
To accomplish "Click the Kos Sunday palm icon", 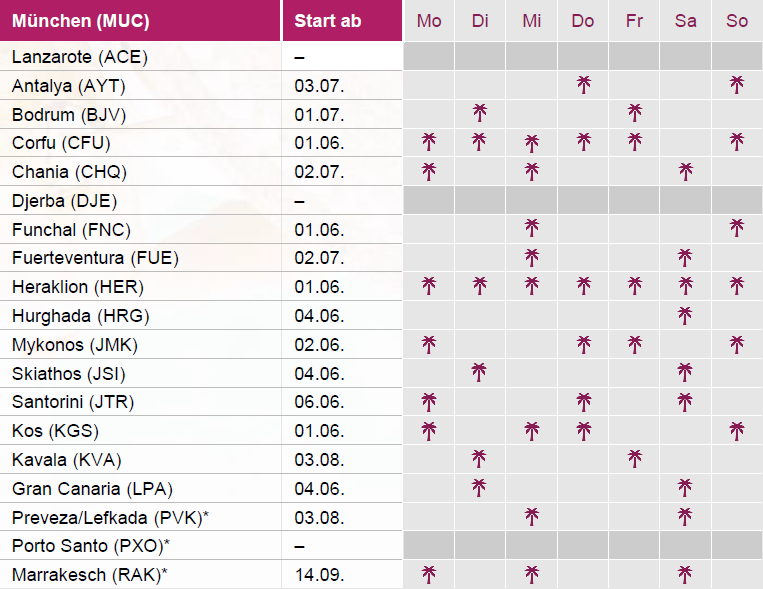I will (x=737, y=431).
